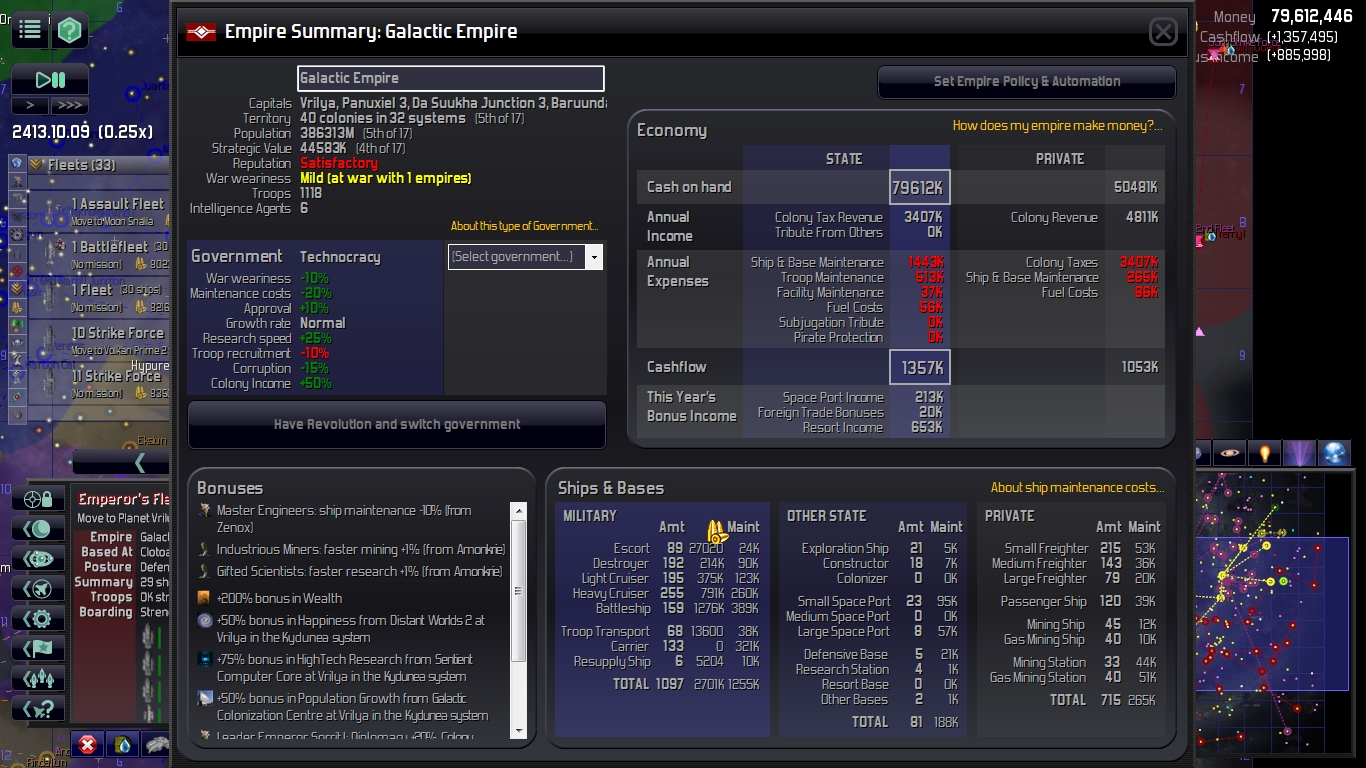
Task: Open How does my empire make money link
Action: 1057,126
